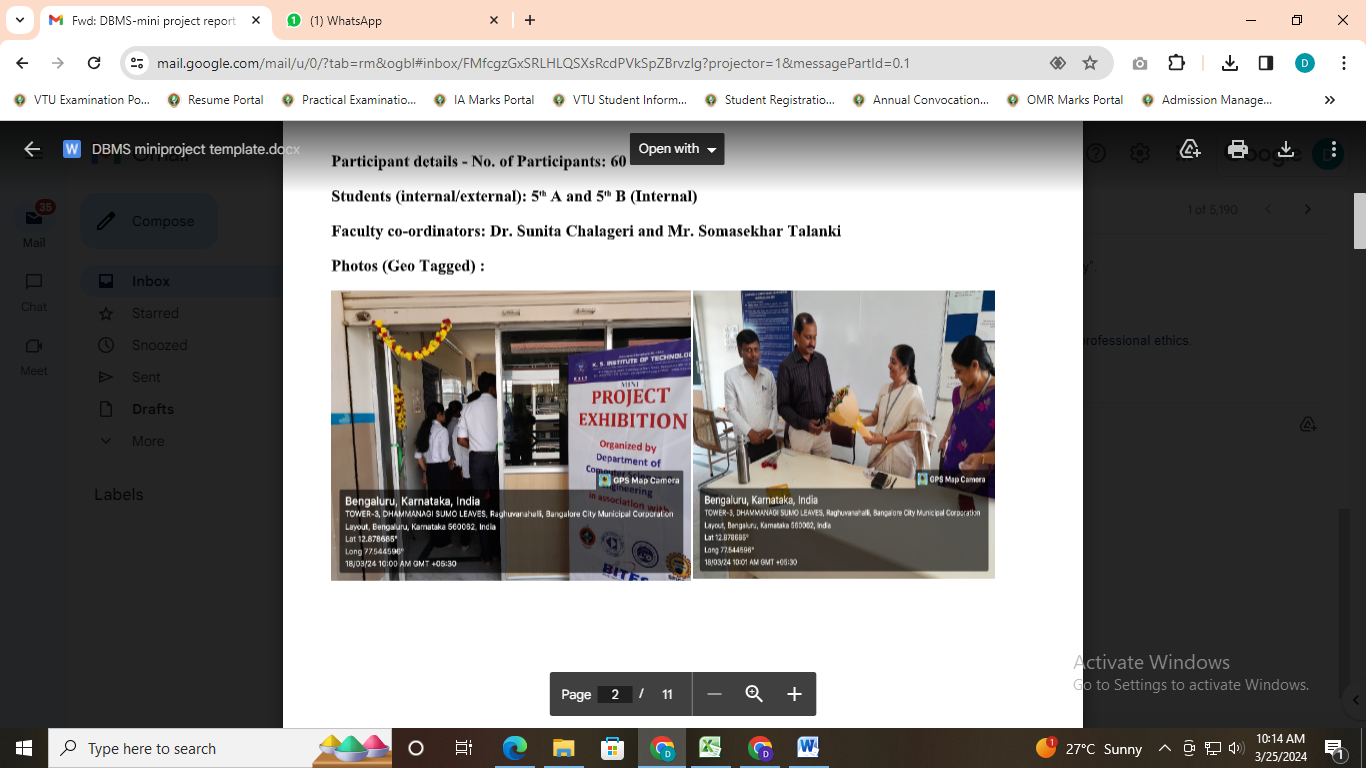Open File Explorer from taskbar
The height and width of the screenshot is (768, 1366).
click(x=563, y=748)
